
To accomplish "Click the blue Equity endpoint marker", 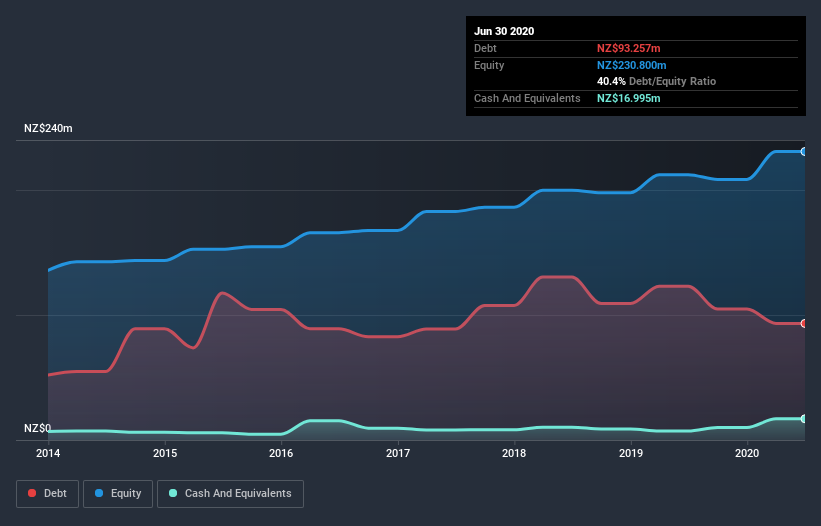I will pyautogui.click(x=804, y=152).
